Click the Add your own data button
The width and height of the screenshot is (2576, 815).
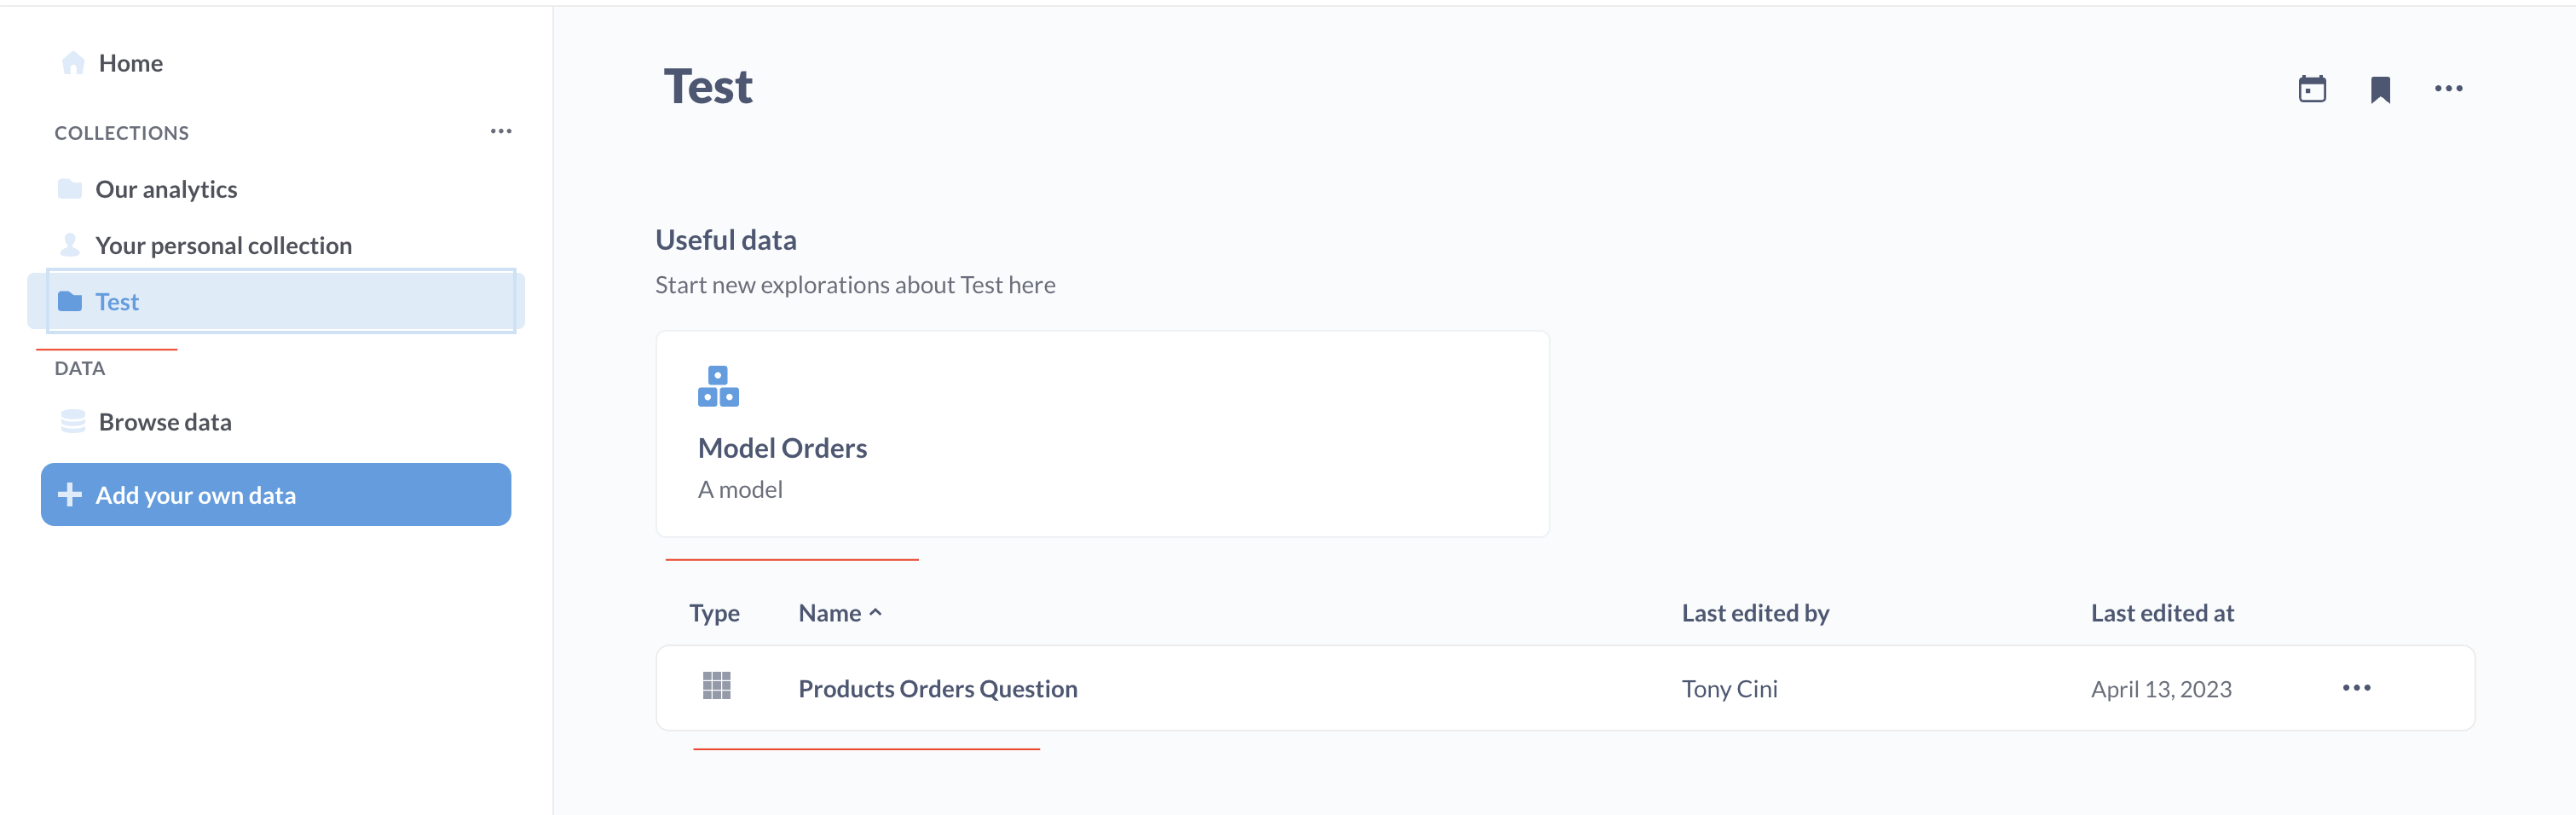pos(275,494)
